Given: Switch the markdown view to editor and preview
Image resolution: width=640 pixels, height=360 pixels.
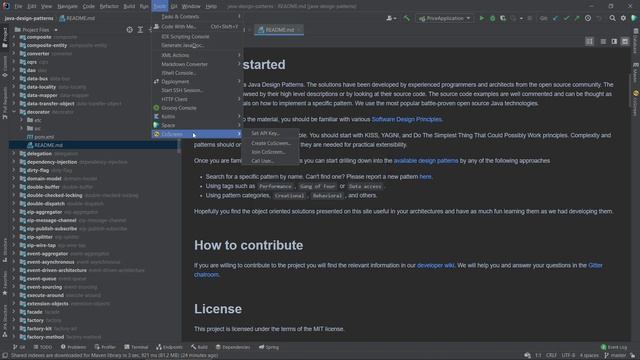Looking at the screenshot, I should 614,42.
